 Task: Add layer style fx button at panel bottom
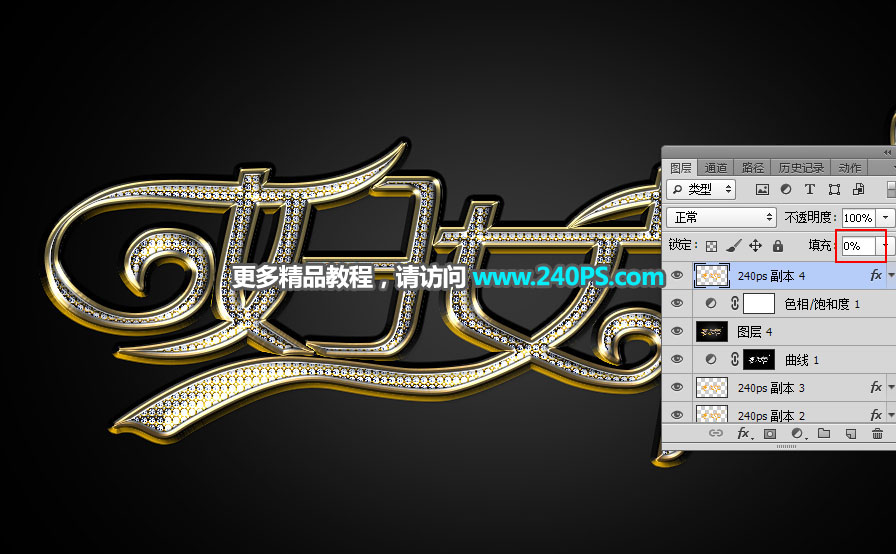point(743,433)
